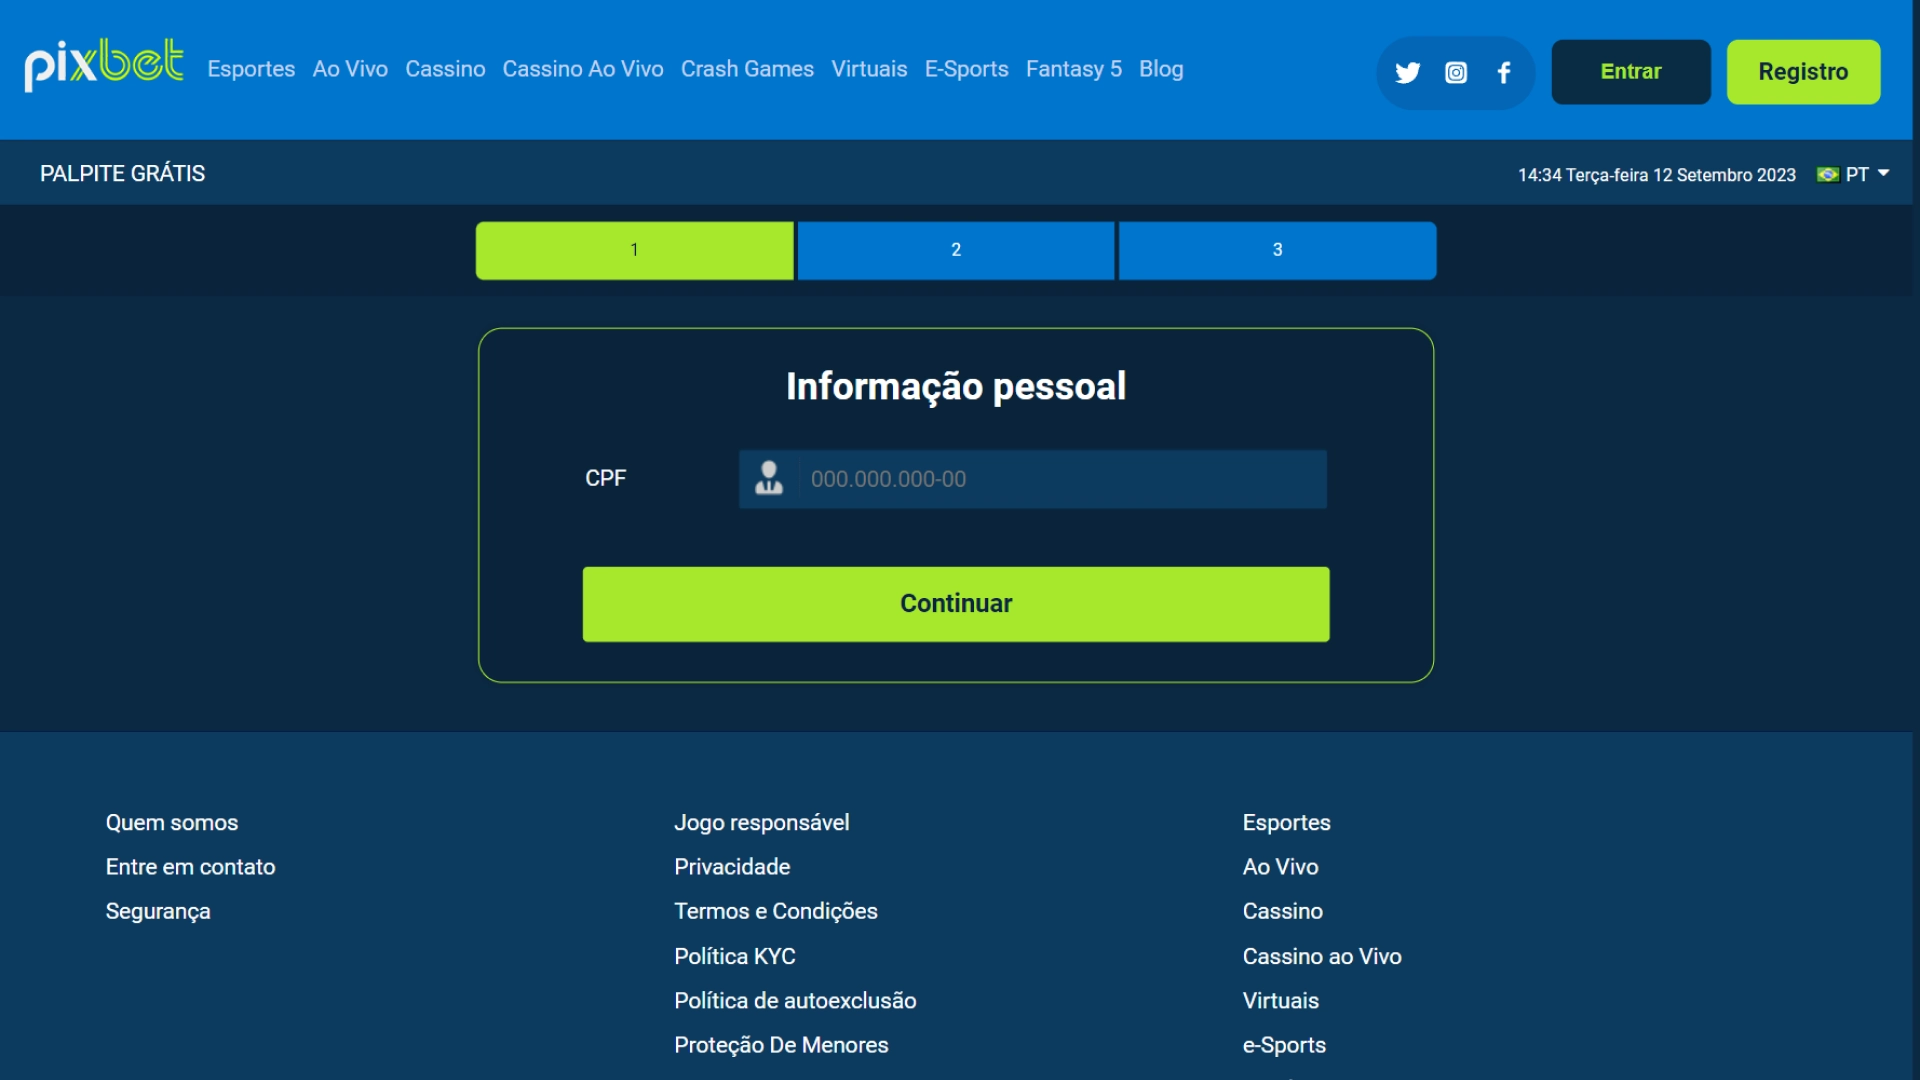Click step indicator 2 icon
This screenshot has width=1920, height=1080.
point(956,249)
